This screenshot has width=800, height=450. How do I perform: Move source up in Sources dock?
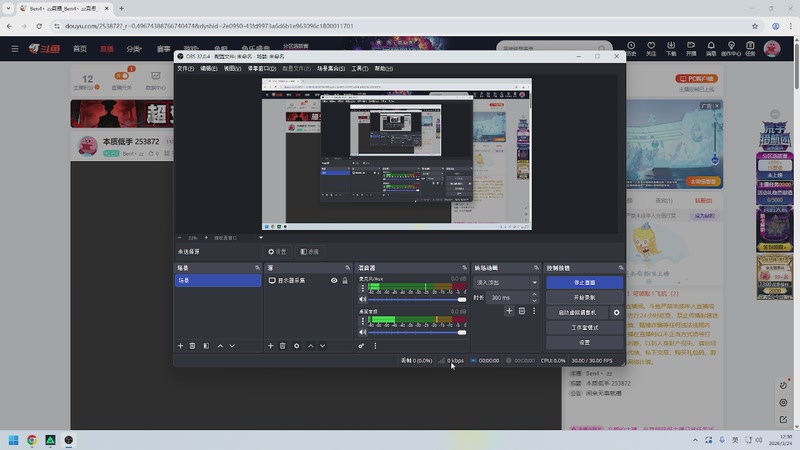click(311, 346)
